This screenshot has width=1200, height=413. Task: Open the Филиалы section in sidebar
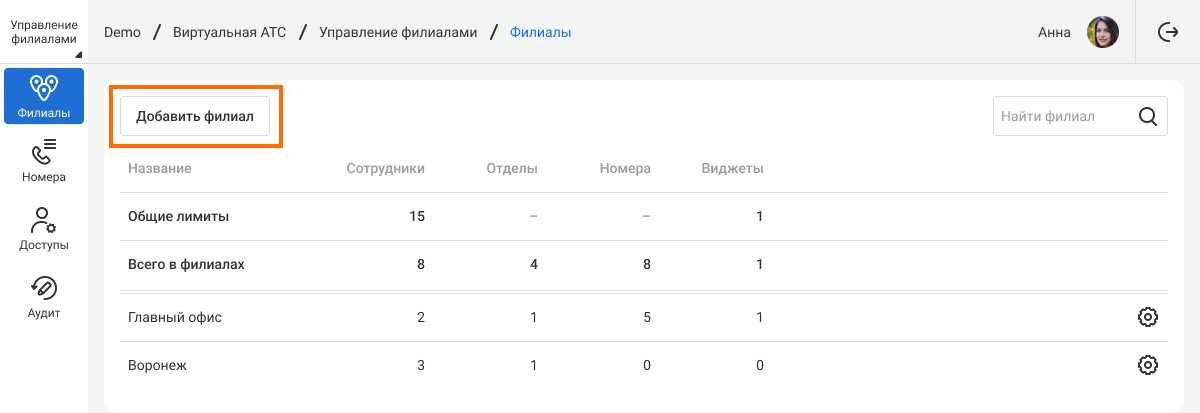pos(43,96)
